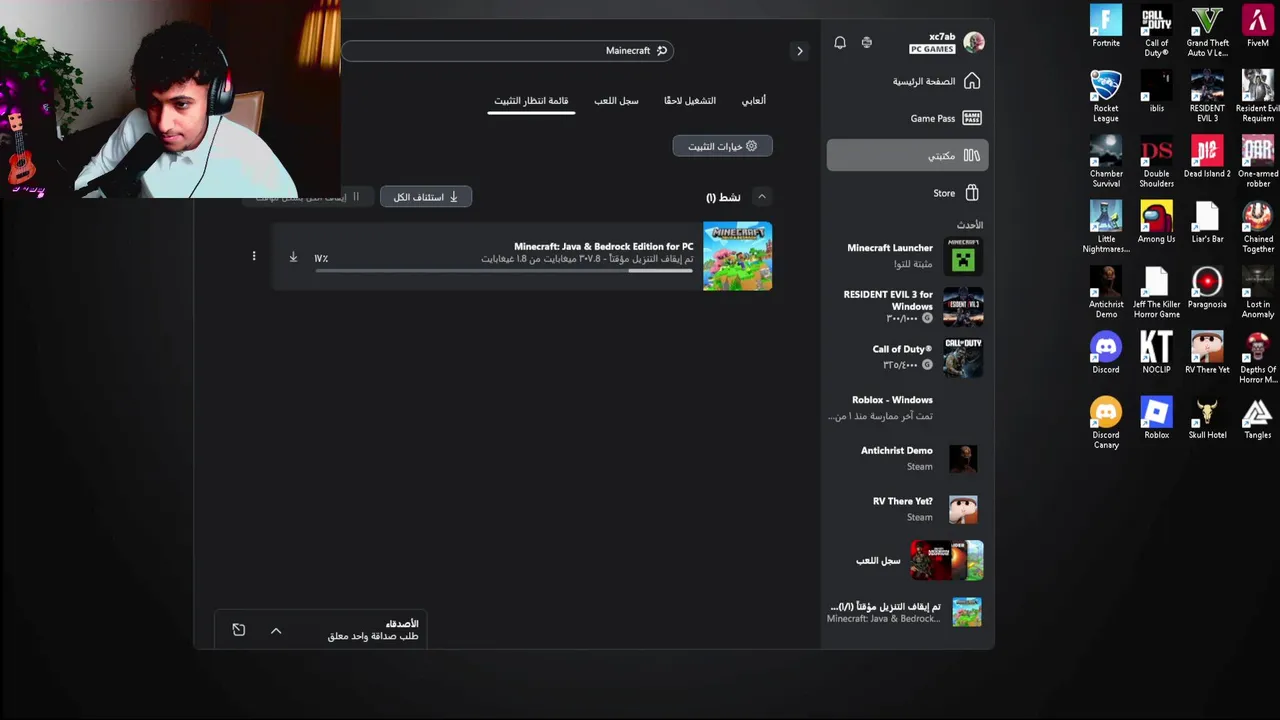Click the Skull Hotel desktop icon
1280x720 pixels.
coord(1208,418)
